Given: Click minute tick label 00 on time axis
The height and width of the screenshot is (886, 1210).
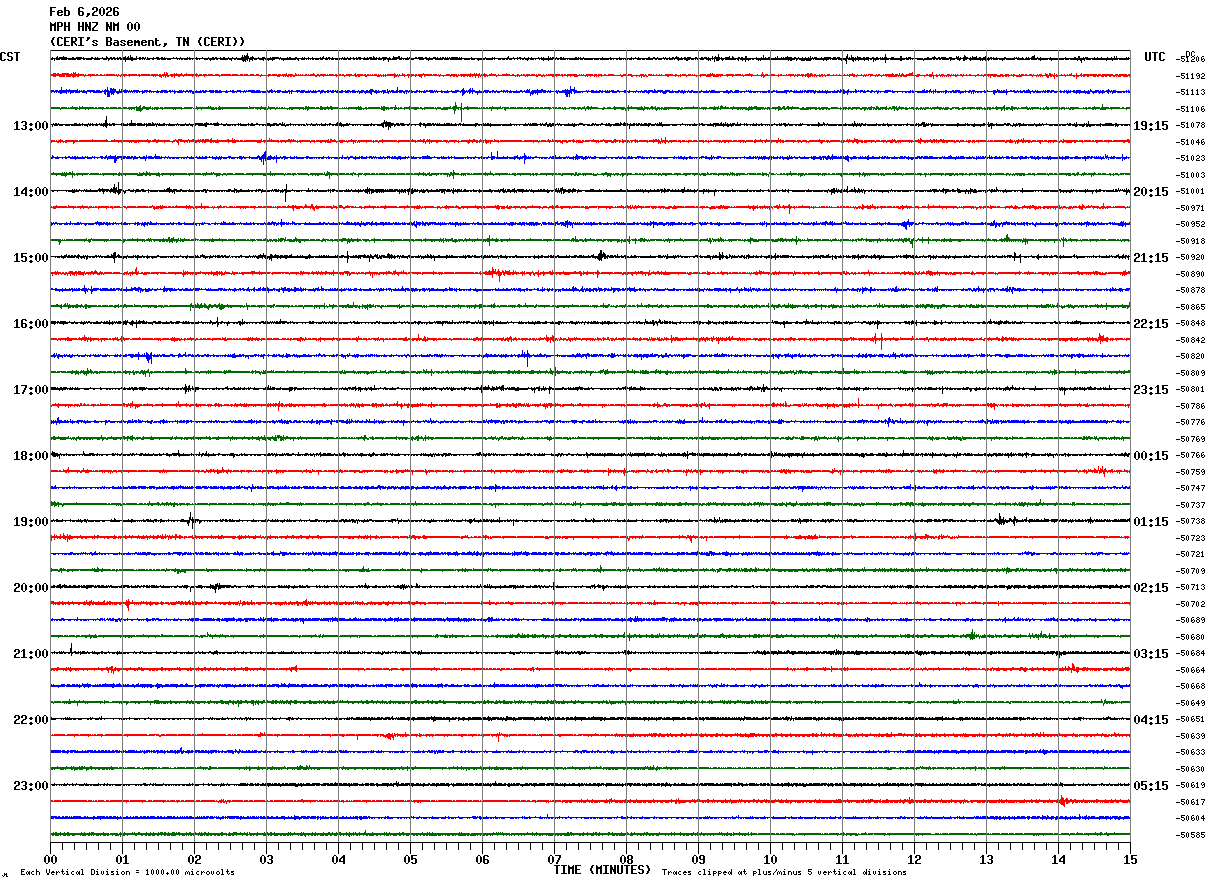Looking at the screenshot, I should 50,859.
